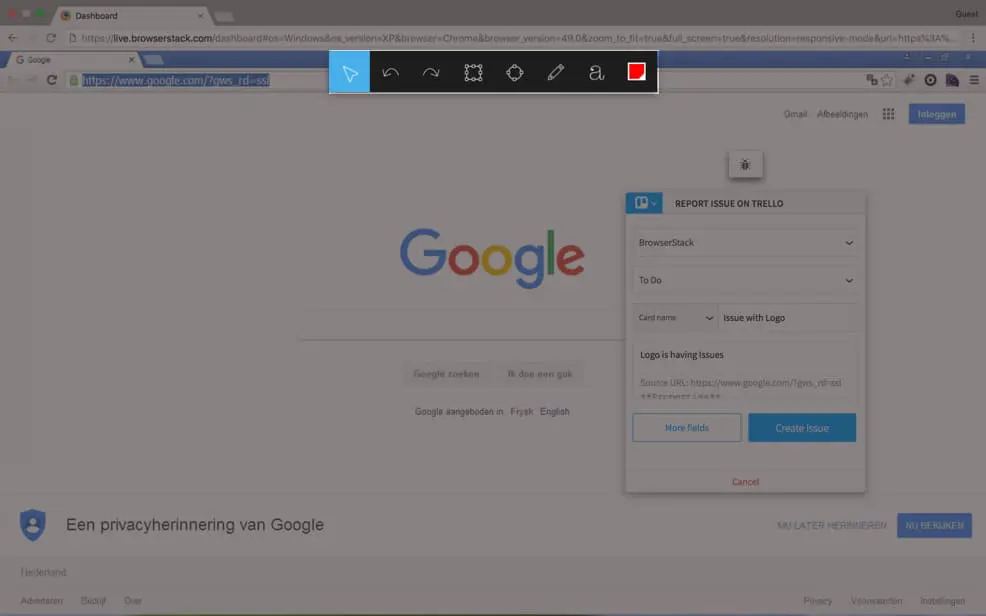986x616 pixels.
Task: Open the Card name field selector
Action: (675, 318)
